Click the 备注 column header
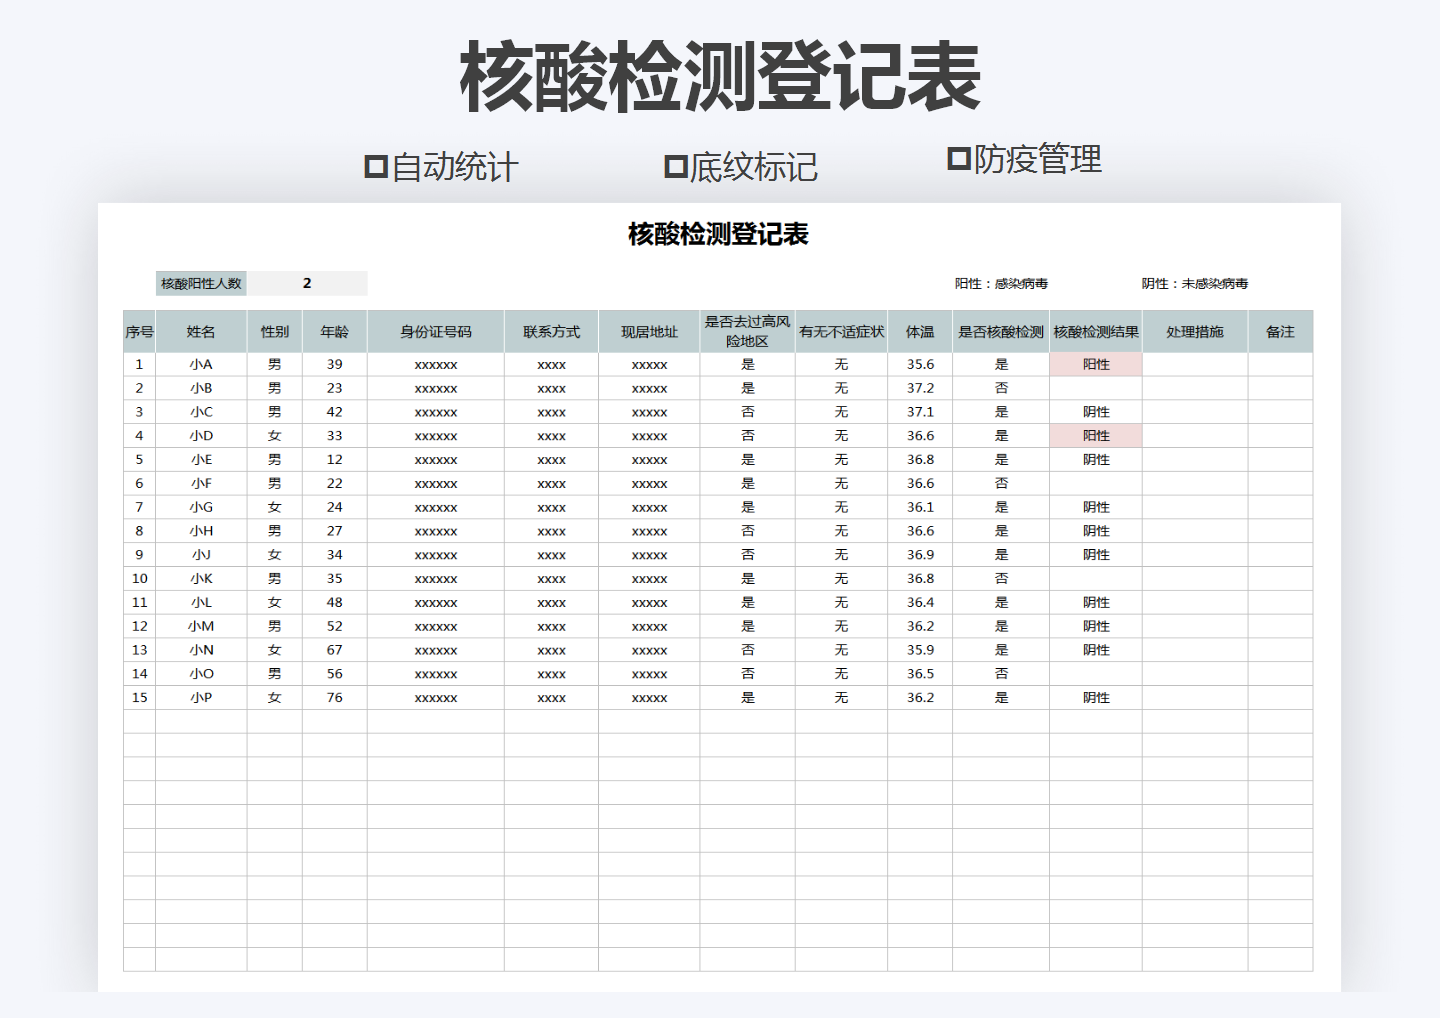Image resolution: width=1440 pixels, height=1018 pixels. 1283,331
